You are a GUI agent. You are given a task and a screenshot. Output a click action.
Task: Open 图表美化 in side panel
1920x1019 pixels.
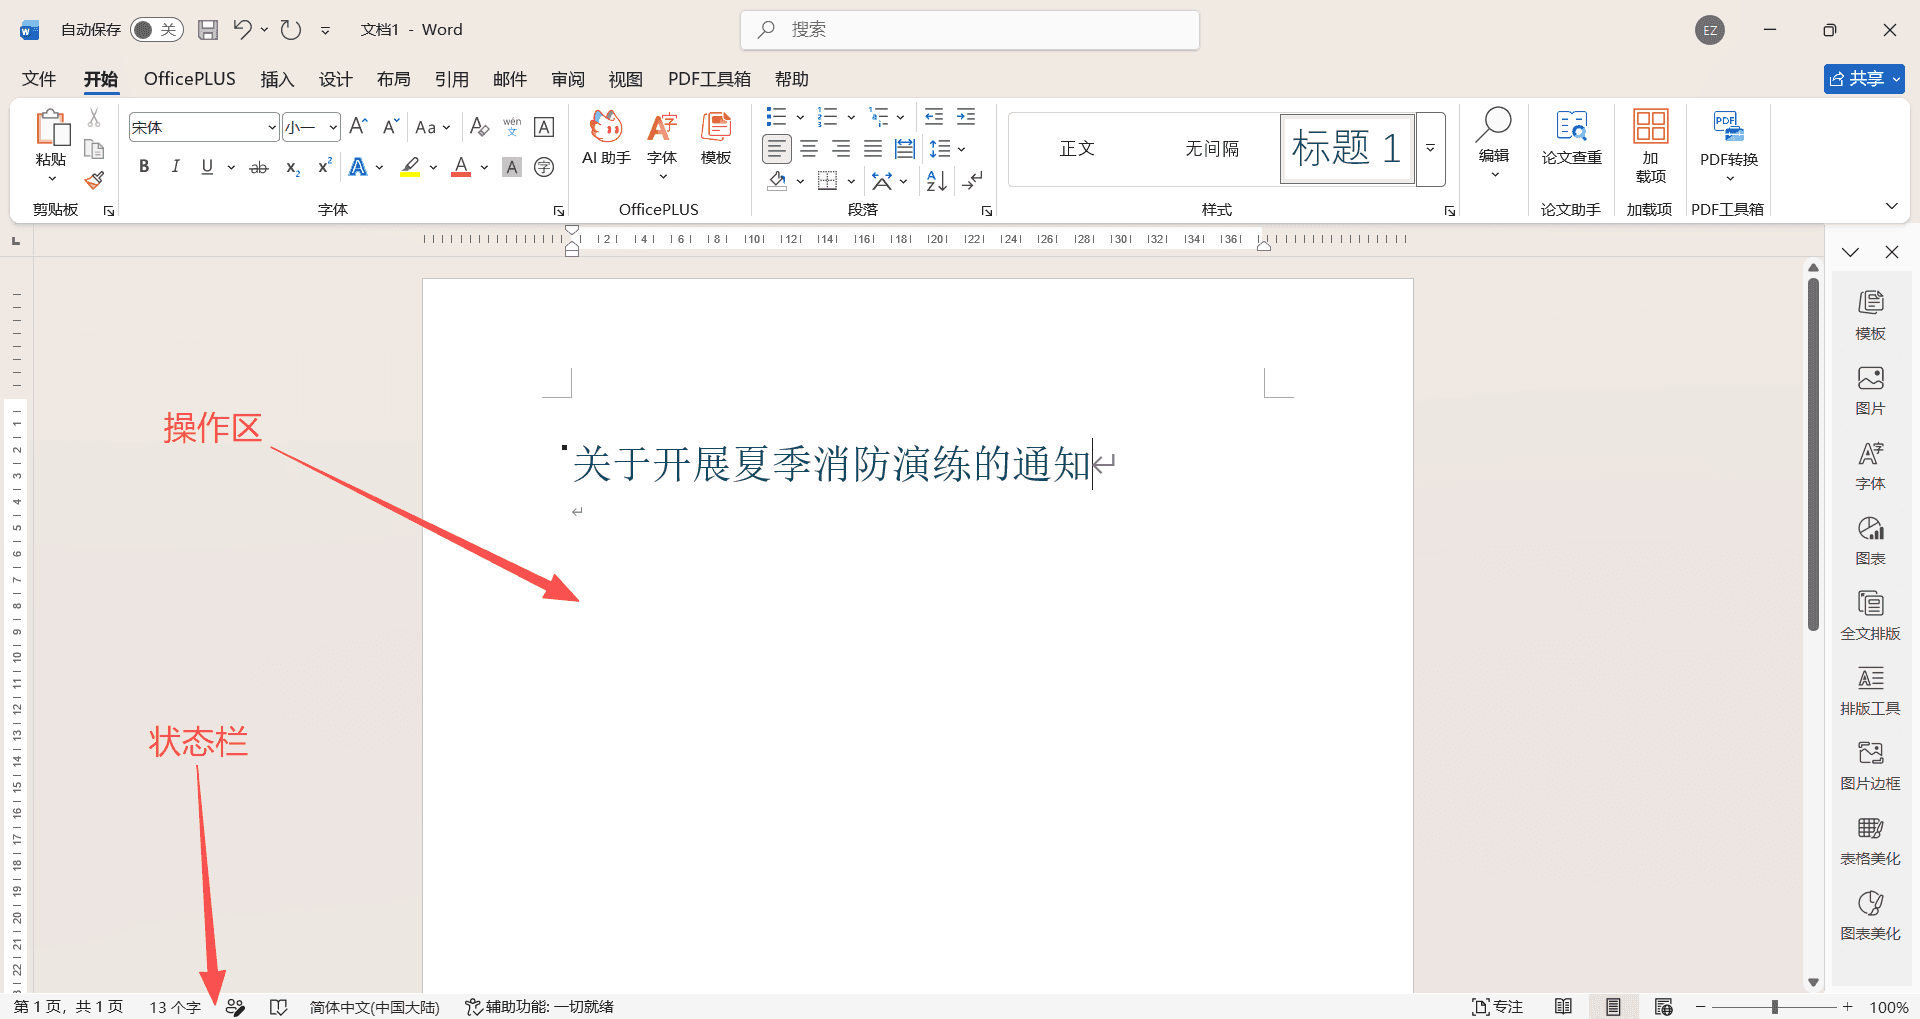tap(1870, 915)
